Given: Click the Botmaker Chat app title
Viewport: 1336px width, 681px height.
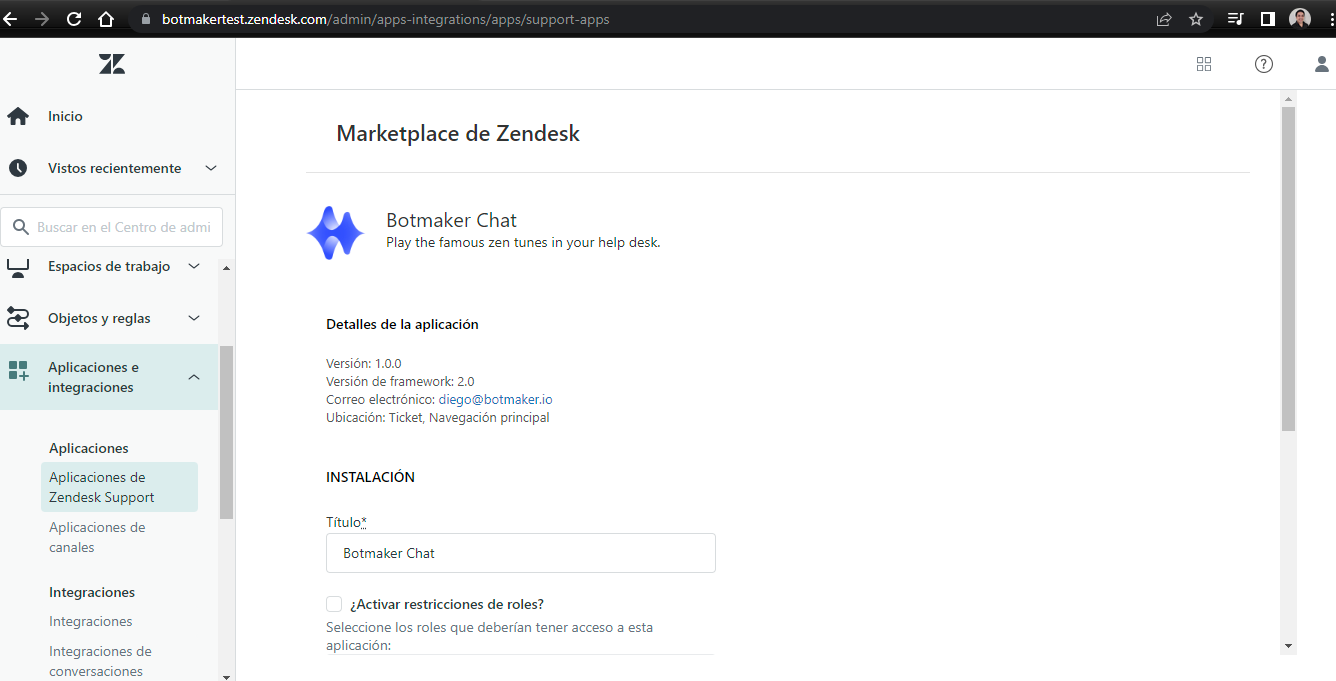Looking at the screenshot, I should click(451, 220).
